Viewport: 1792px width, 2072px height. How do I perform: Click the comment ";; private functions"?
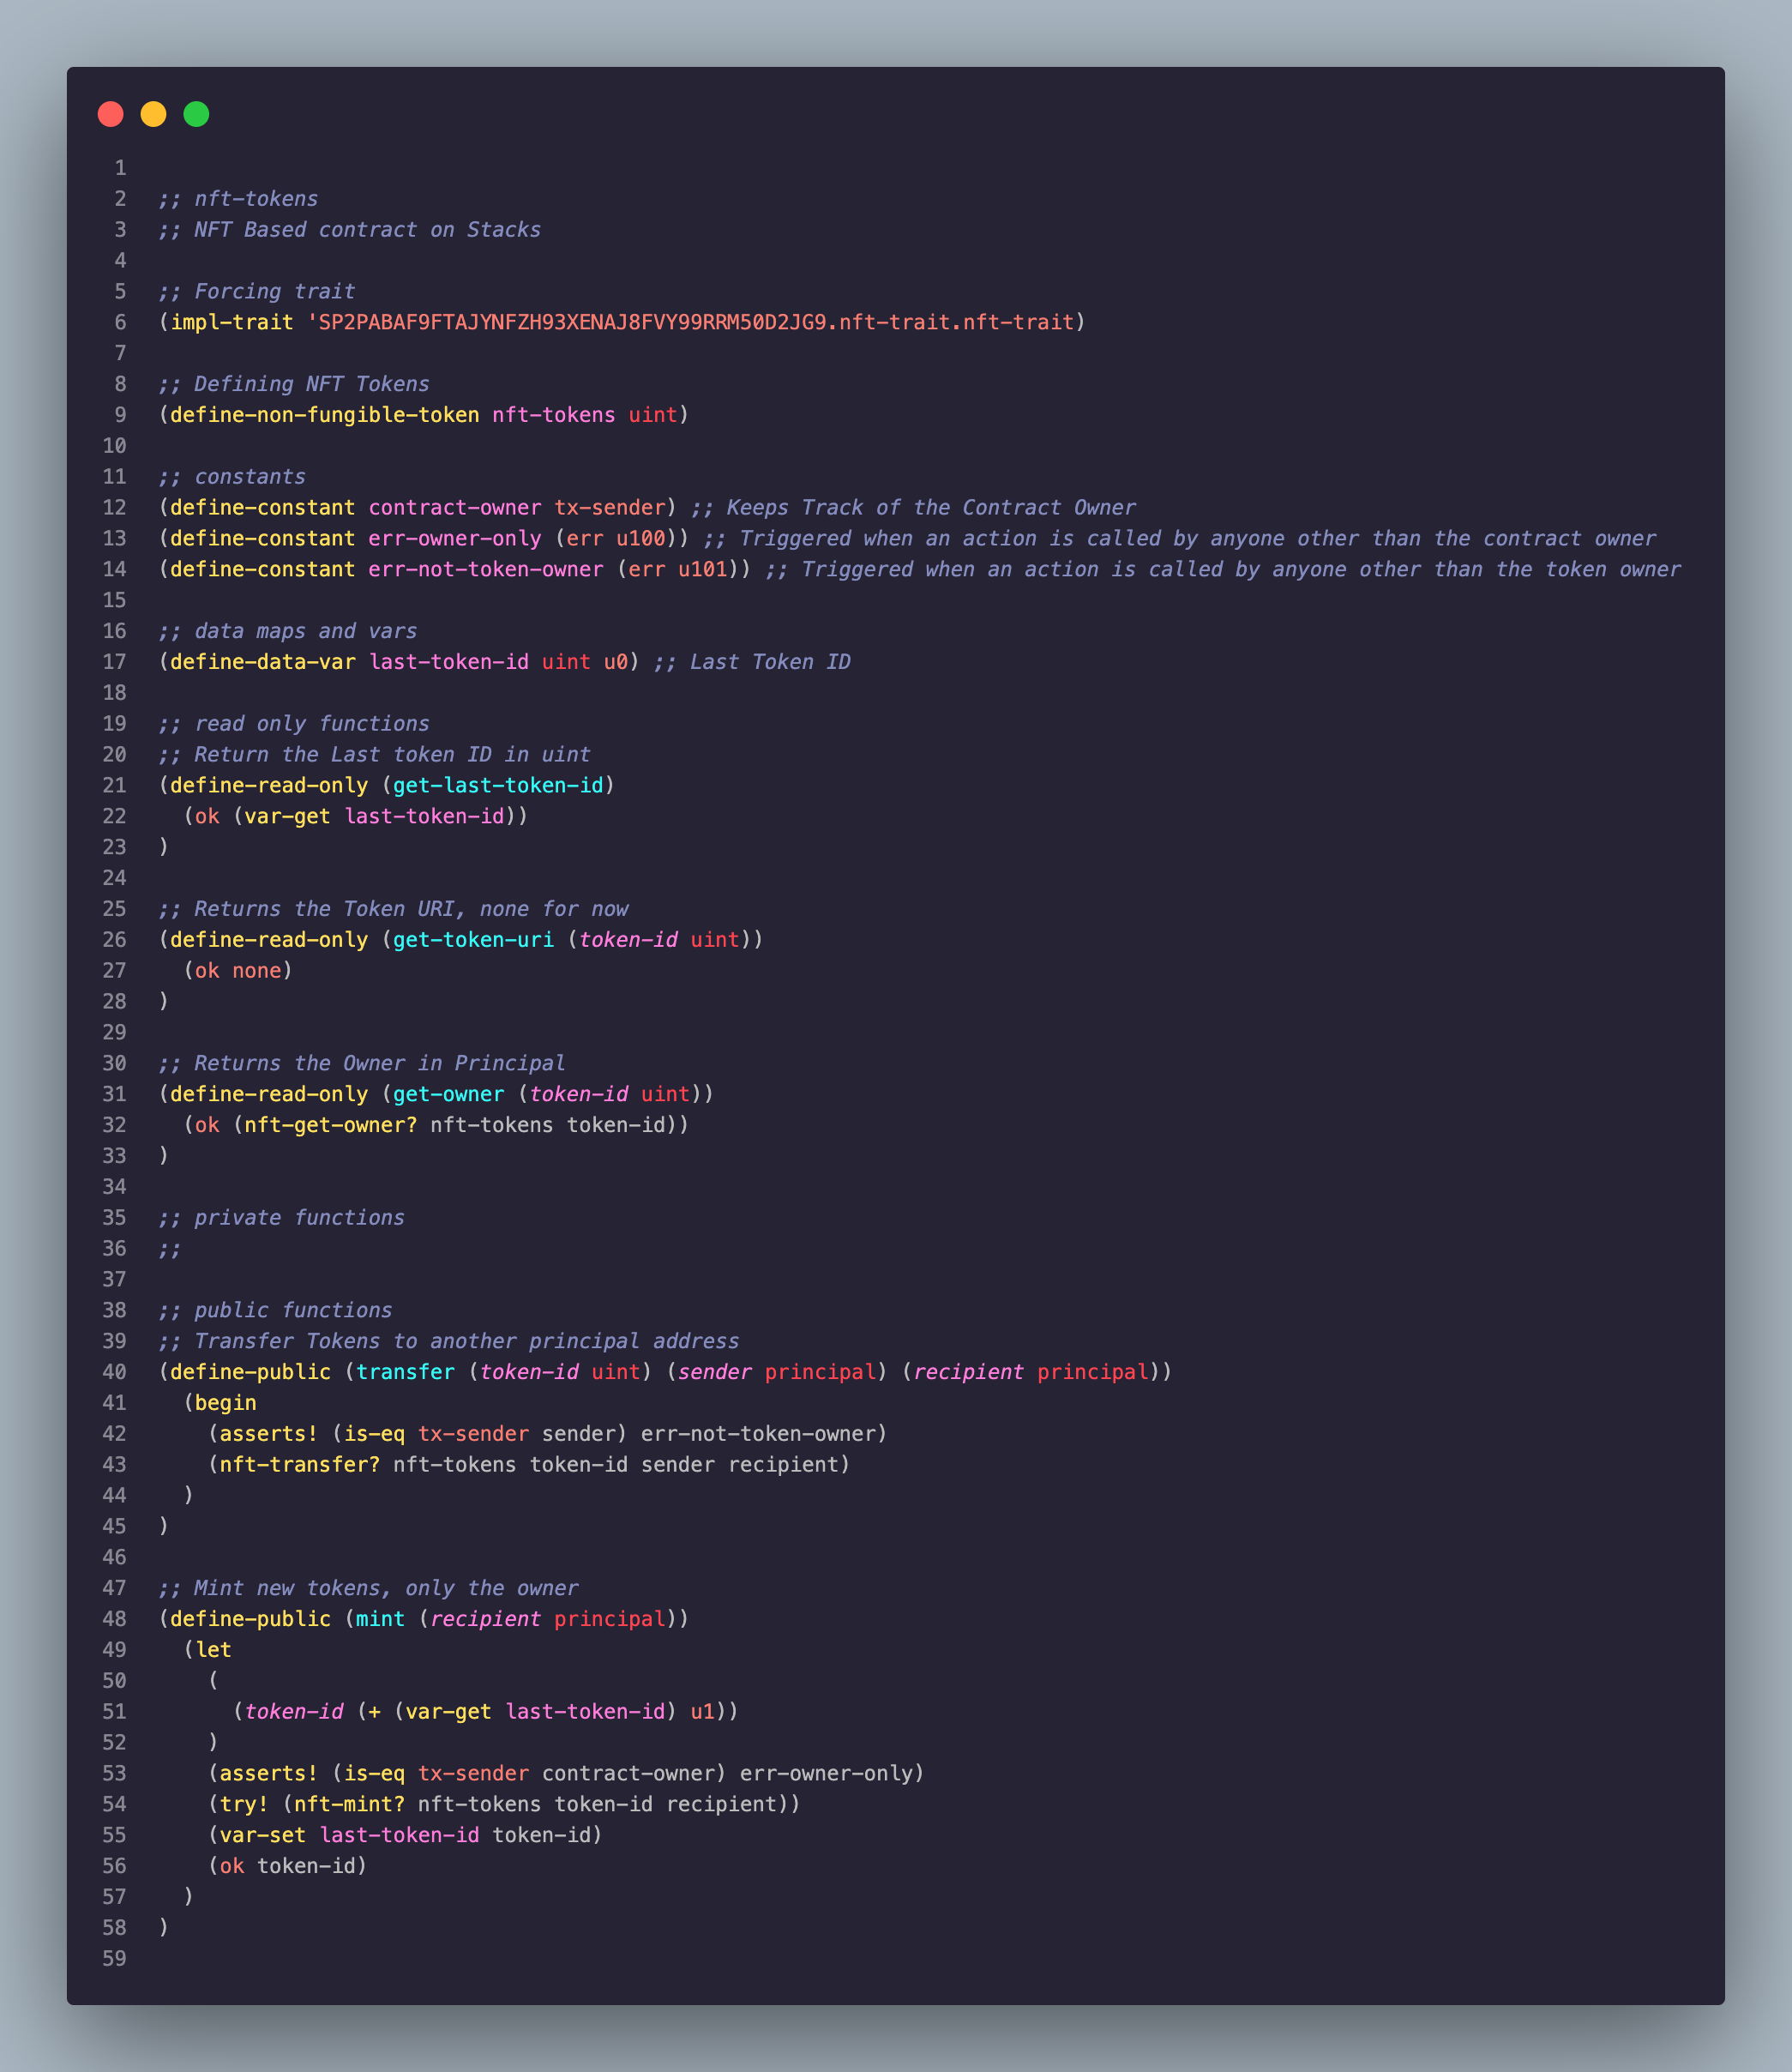pos(281,1218)
